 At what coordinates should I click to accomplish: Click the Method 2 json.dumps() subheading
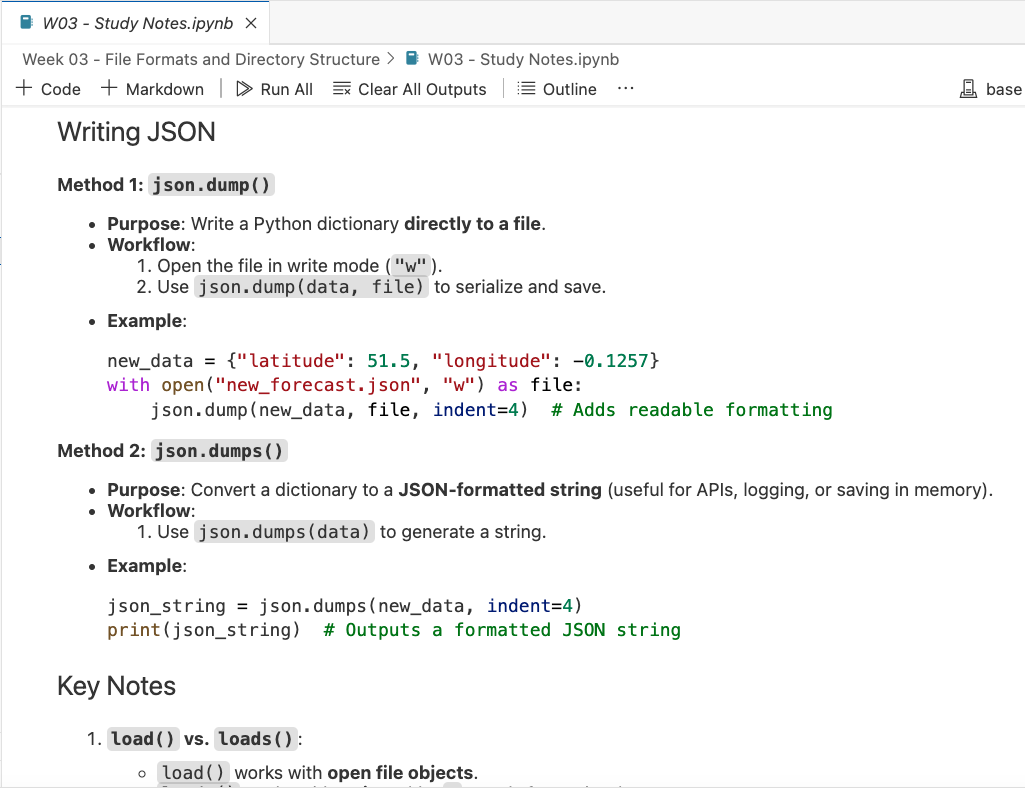(x=172, y=451)
